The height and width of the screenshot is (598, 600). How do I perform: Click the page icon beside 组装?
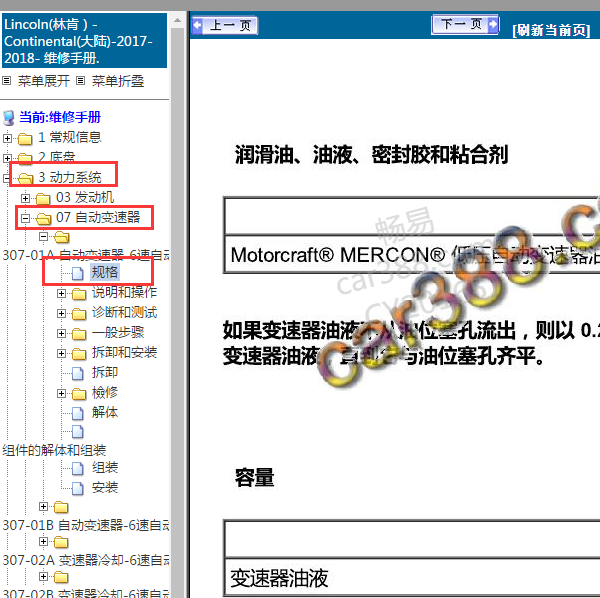pos(78,468)
